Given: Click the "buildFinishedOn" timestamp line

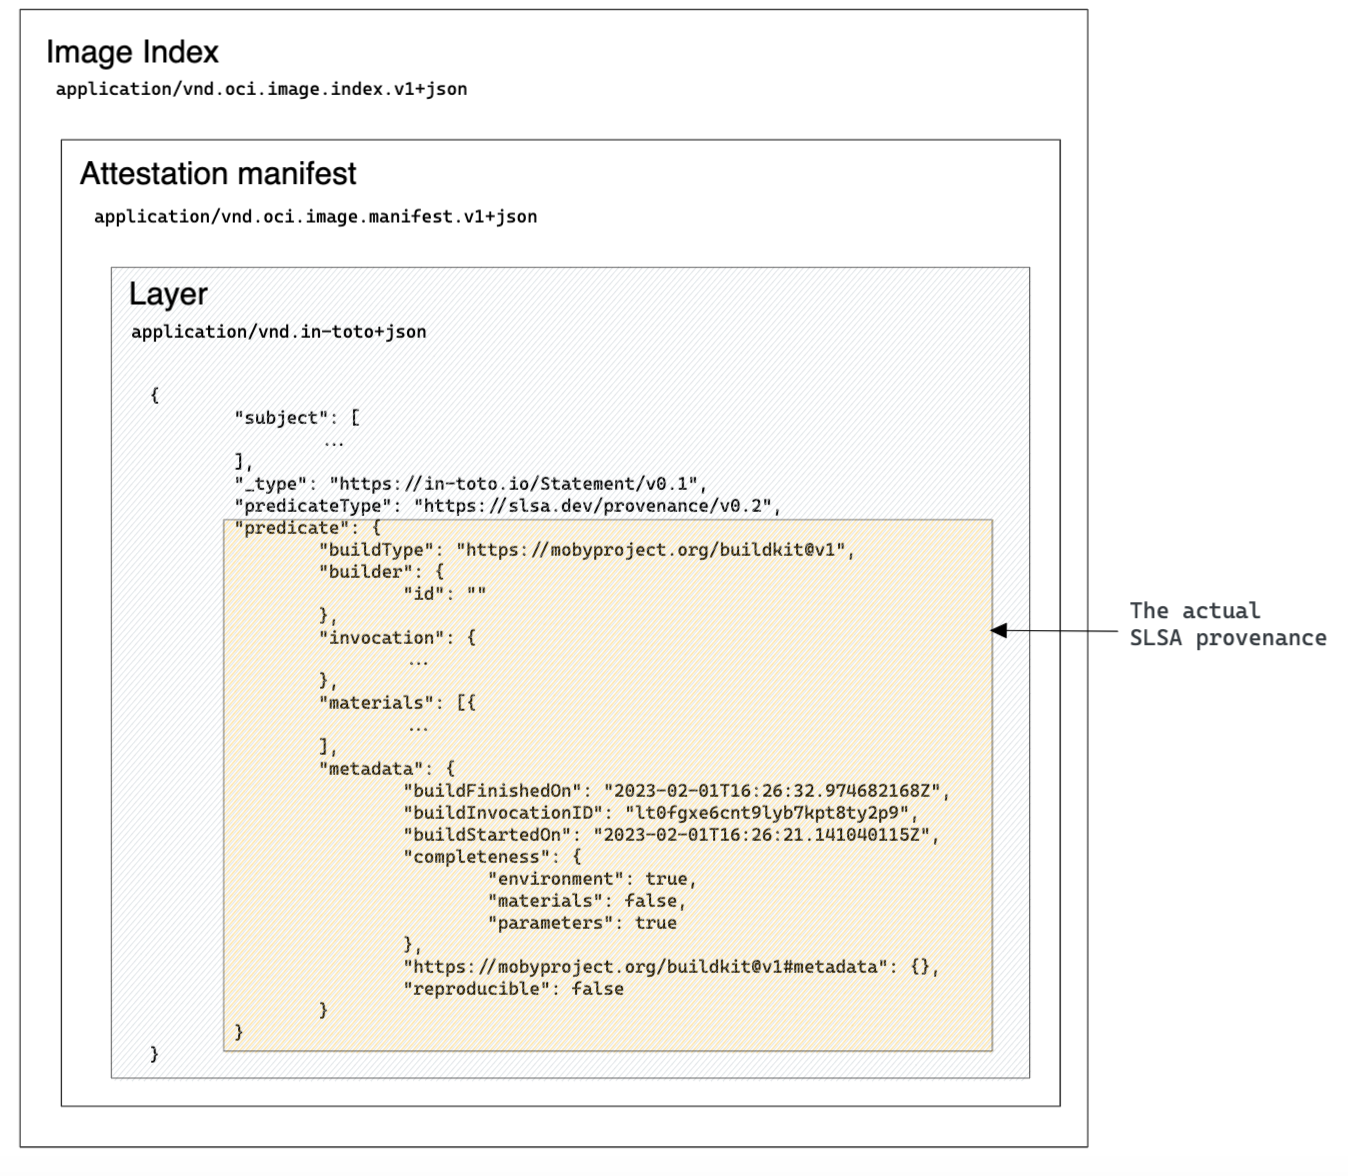Looking at the screenshot, I should tap(677, 791).
